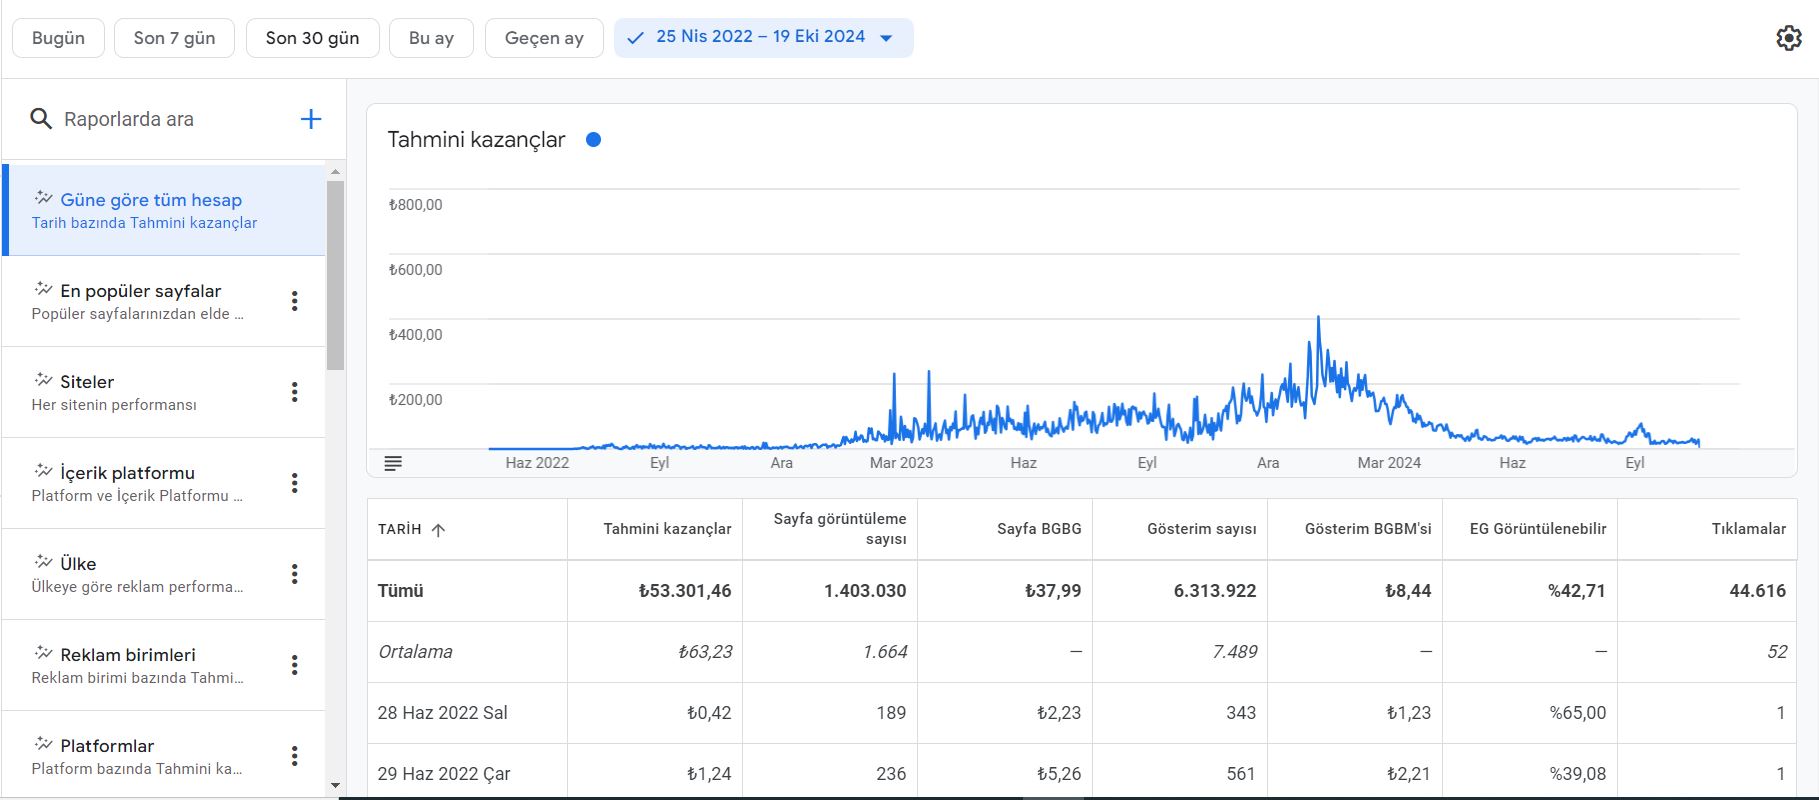Screen dimensions: 1819x800
Task: Select the Geçen ay filter
Action: [x=544, y=38]
